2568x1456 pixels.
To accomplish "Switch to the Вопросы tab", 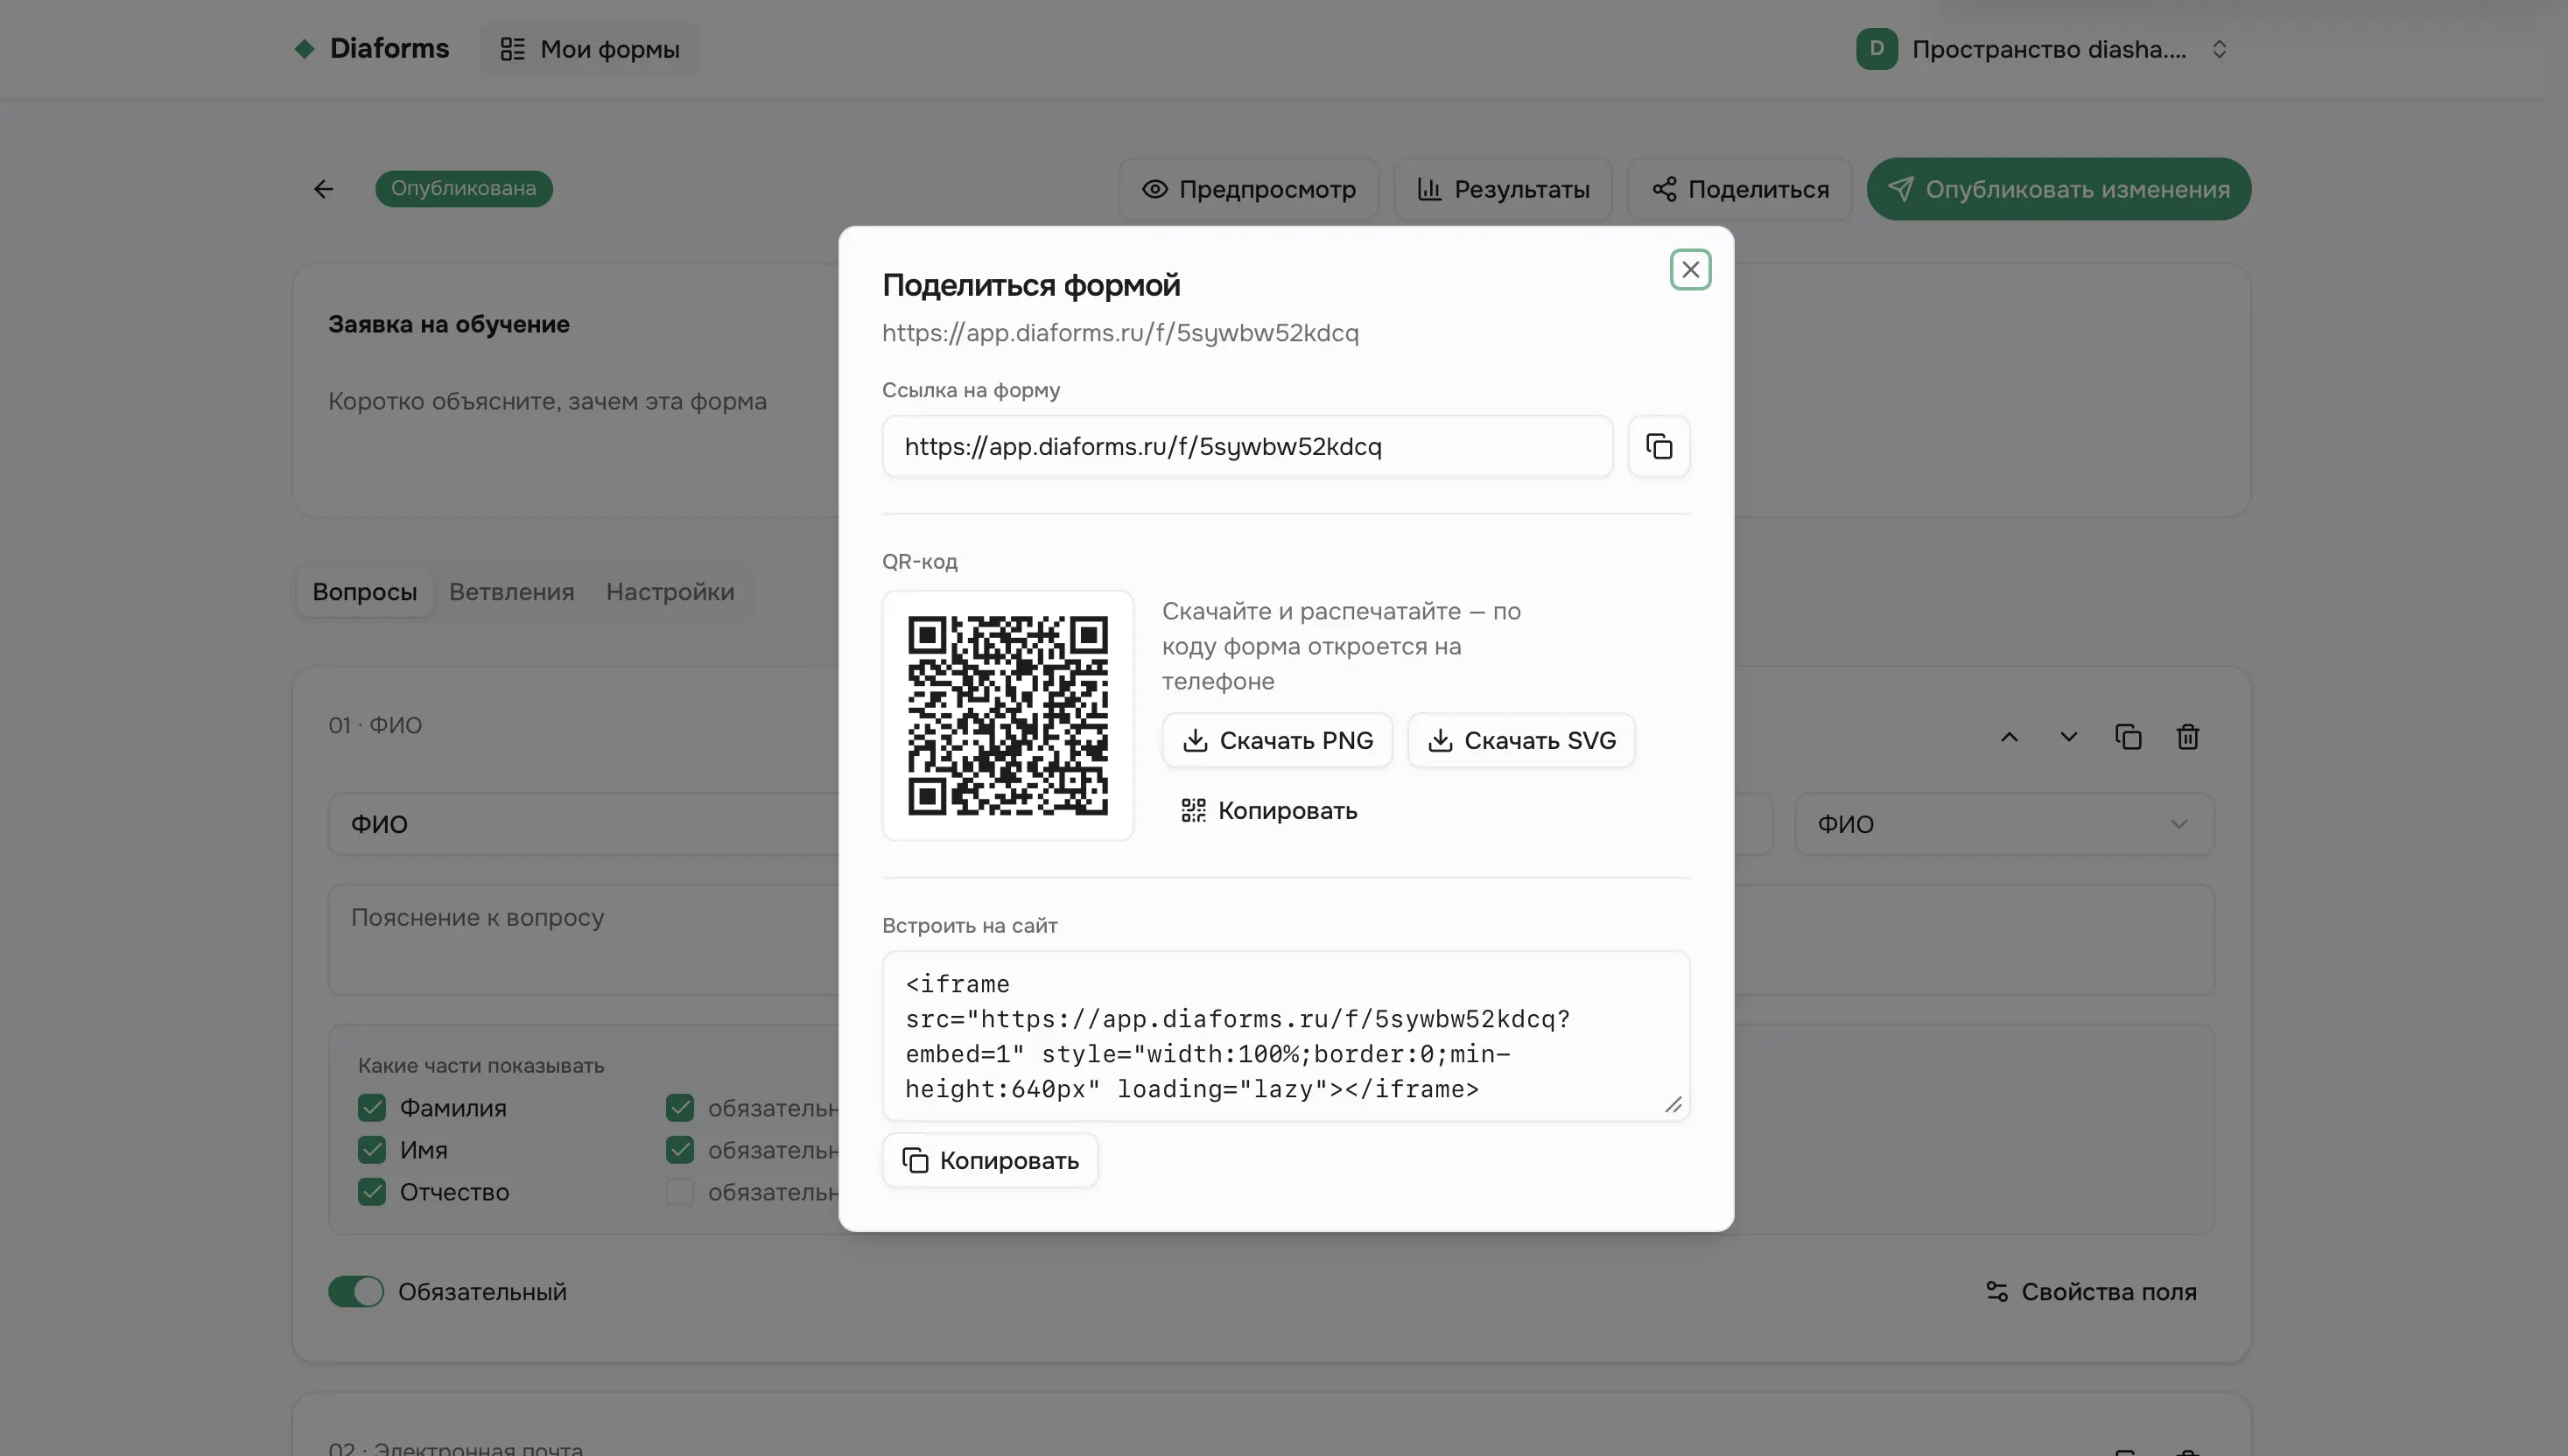I will click(x=365, y=592).
